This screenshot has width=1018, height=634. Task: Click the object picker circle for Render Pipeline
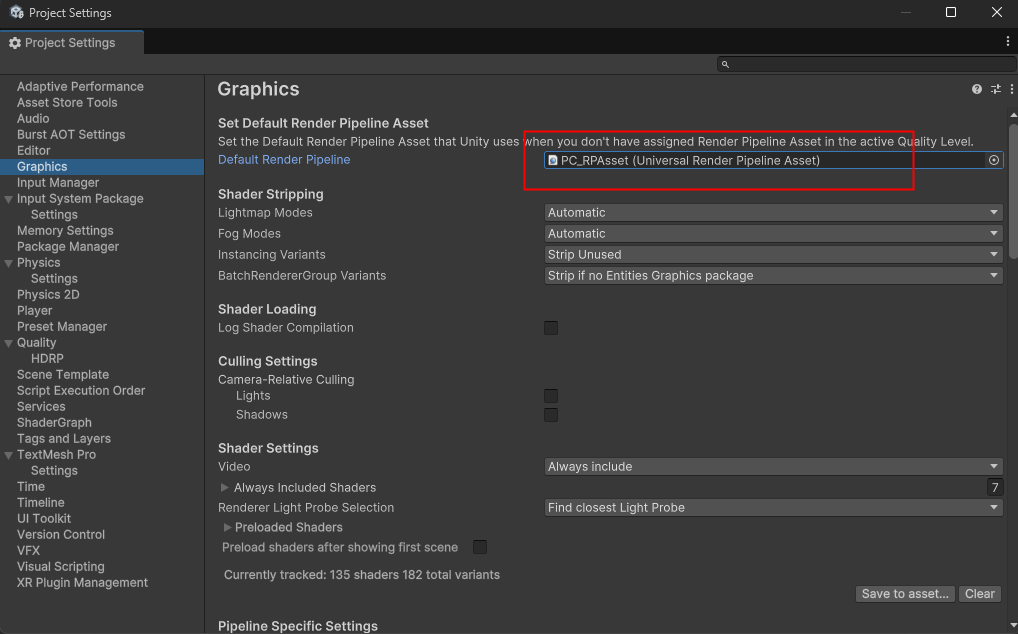point(993,160)
